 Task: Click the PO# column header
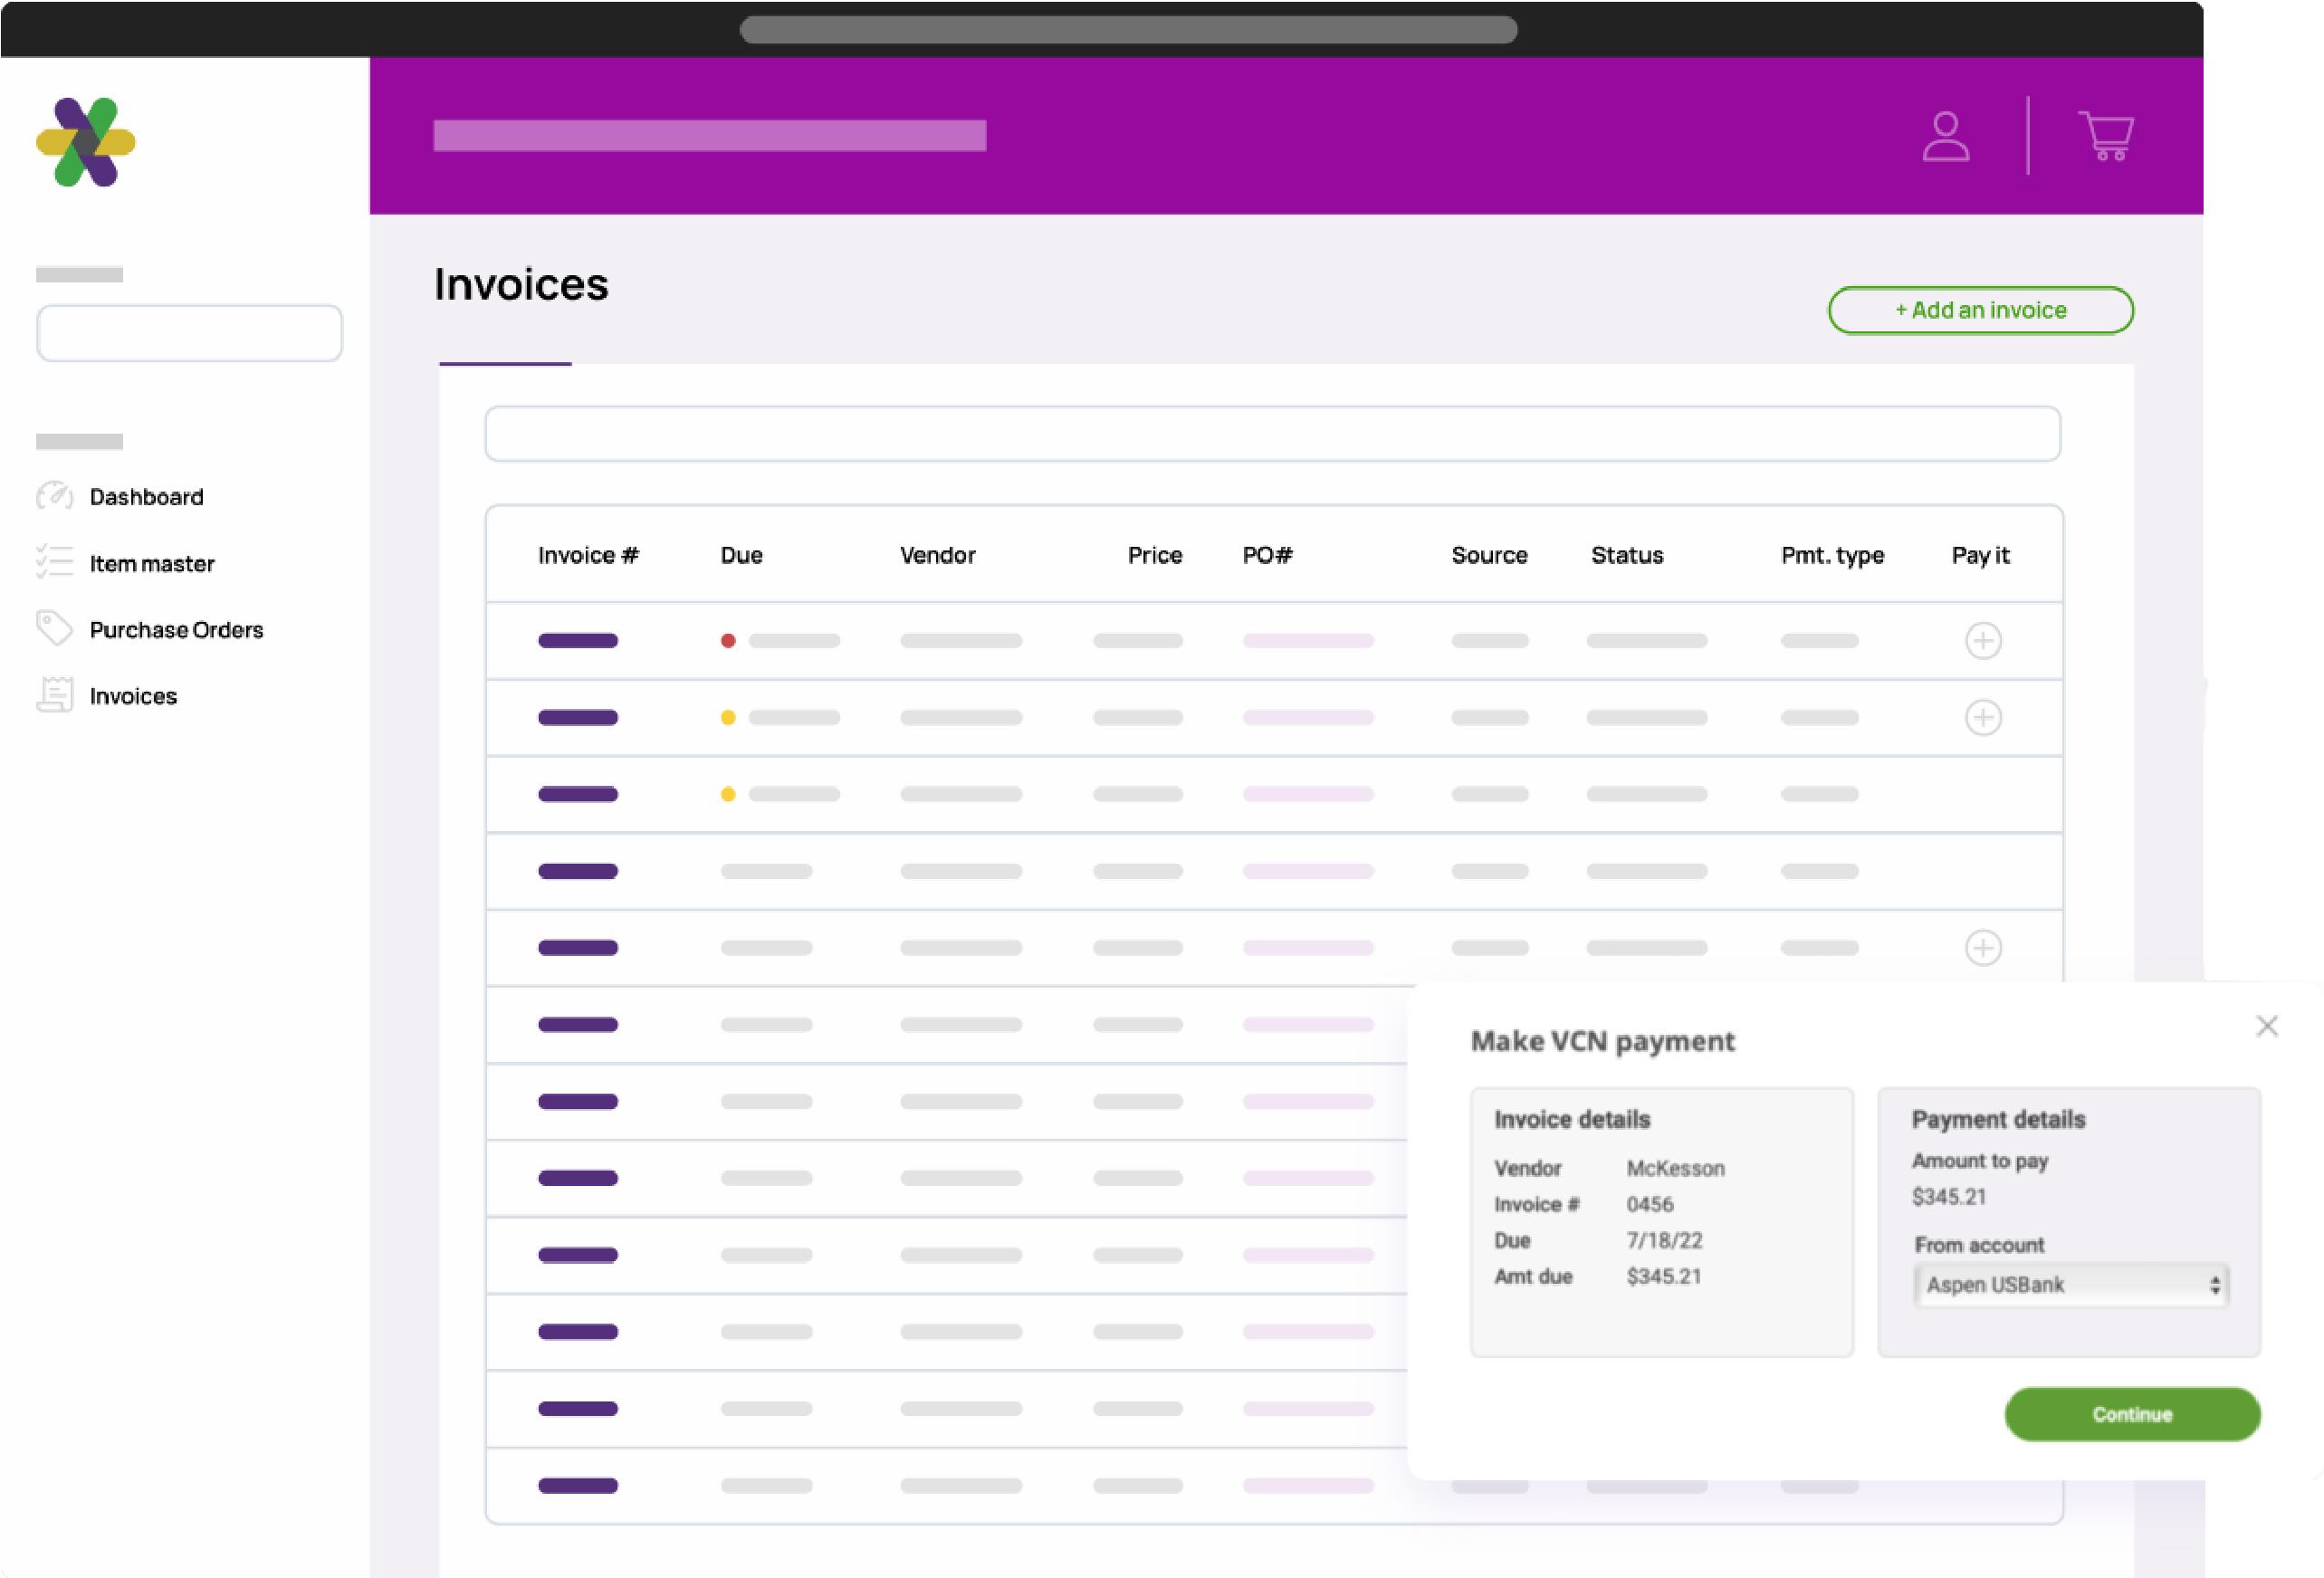(x=1267, y=555)
